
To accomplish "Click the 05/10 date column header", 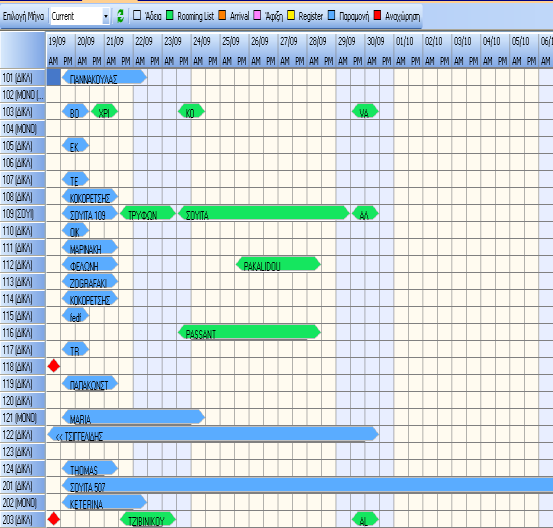I will pyautogui.click(x=524, y=42).
